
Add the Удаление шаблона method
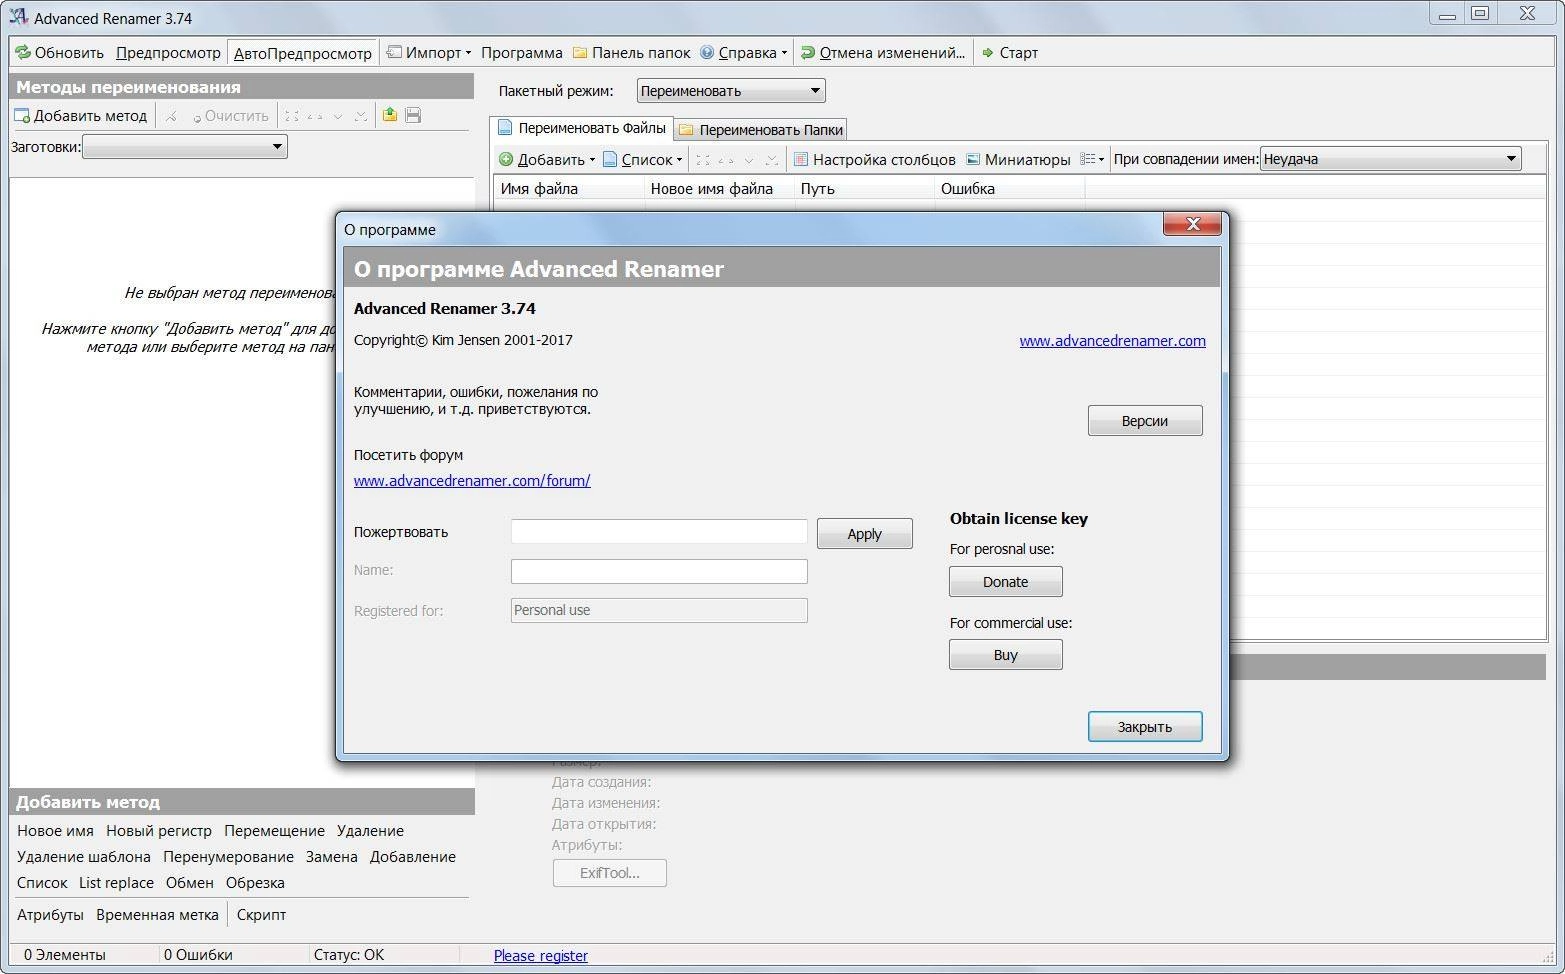(x=84, y=857)
